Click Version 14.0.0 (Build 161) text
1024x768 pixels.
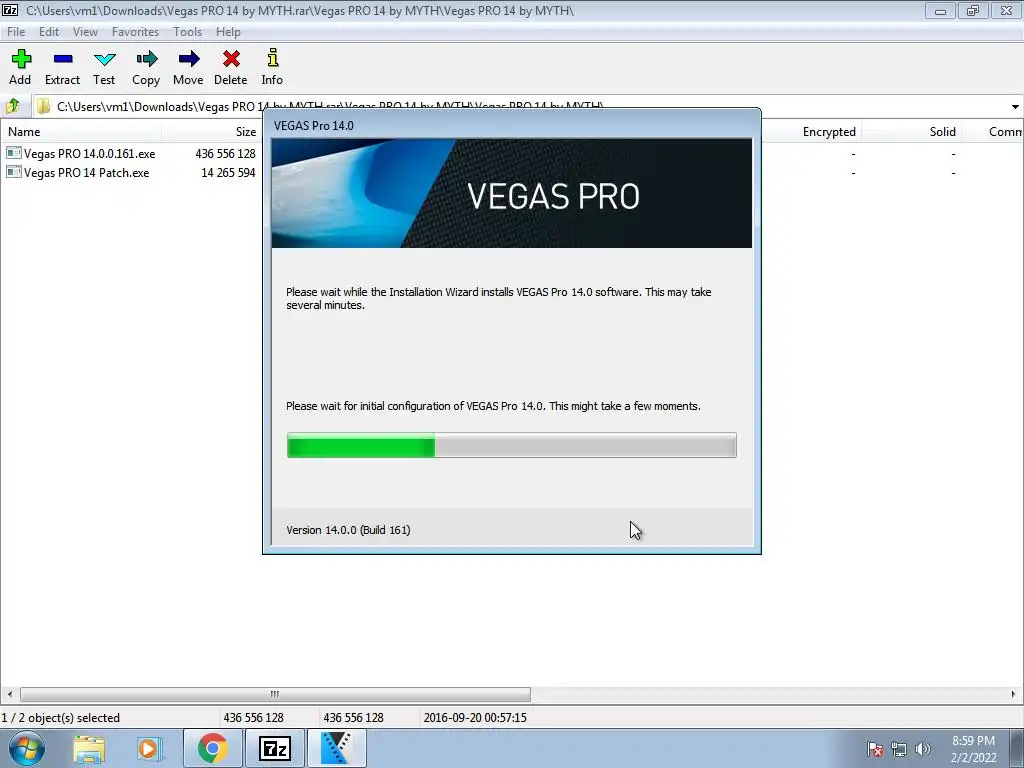pyautogui.click(x=348, y=530)
